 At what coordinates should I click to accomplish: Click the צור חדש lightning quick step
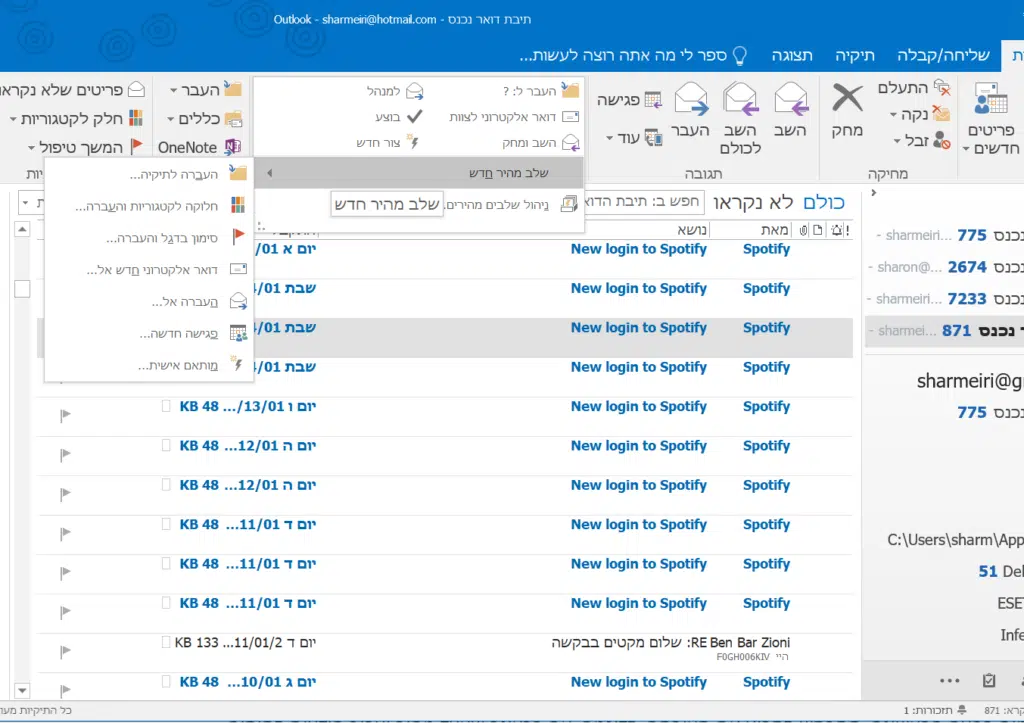tap(389, 142)
